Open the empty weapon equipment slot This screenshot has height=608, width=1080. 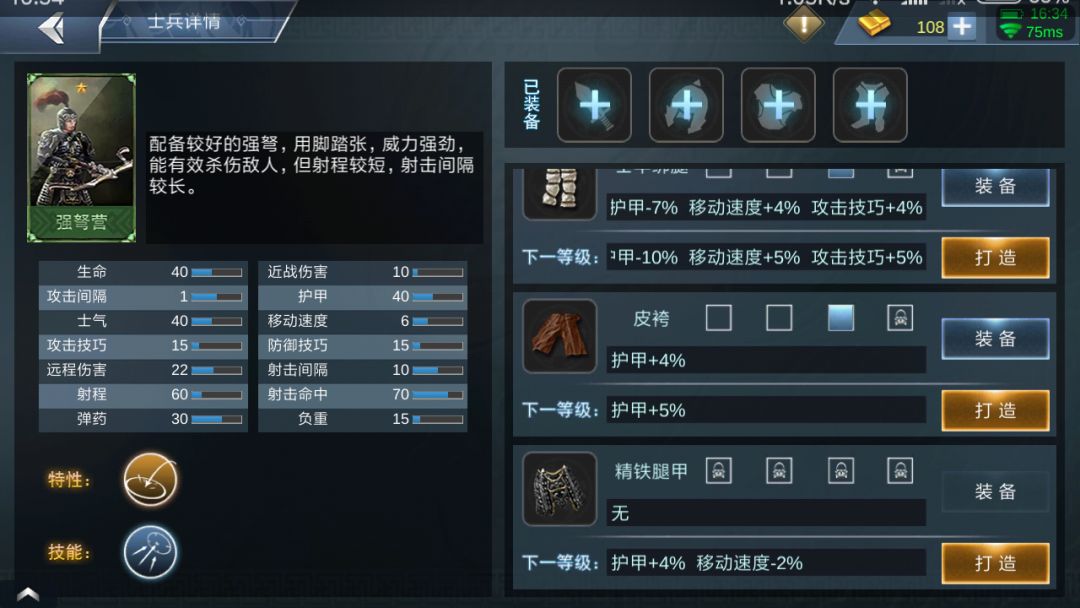pos(594,105)
